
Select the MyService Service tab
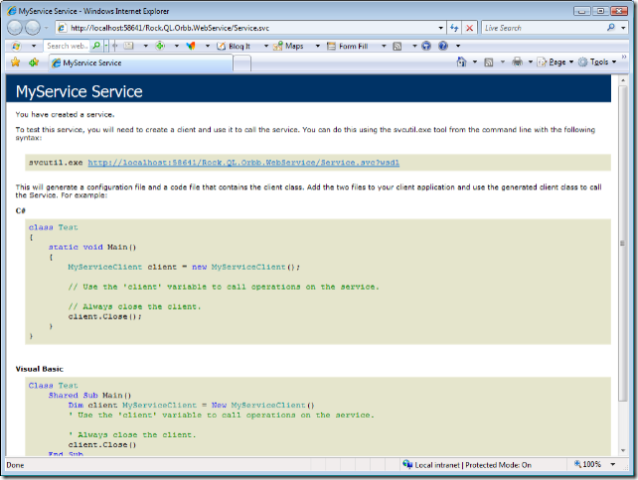(x=141, y=63)
